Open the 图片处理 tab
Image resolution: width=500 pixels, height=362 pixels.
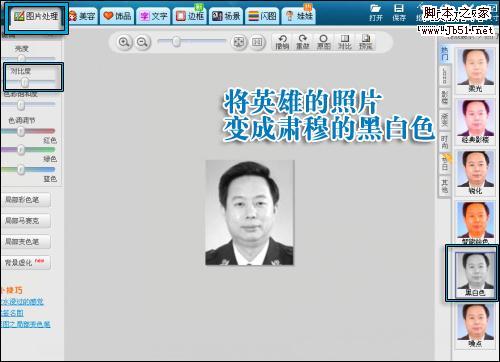point(36,16)
